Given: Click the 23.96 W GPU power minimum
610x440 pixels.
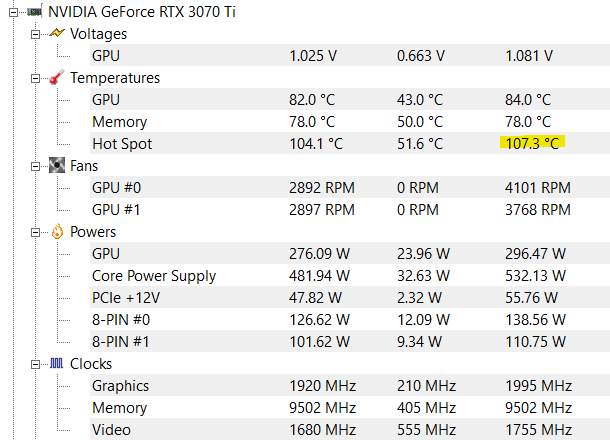Looking at the screenshot, I should click(x=423, y=254).
